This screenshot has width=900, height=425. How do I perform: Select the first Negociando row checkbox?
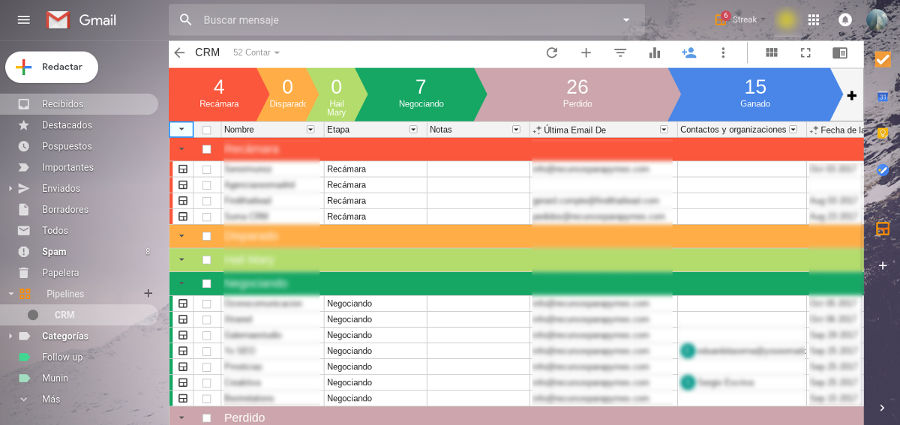click(x=207, y=304)
